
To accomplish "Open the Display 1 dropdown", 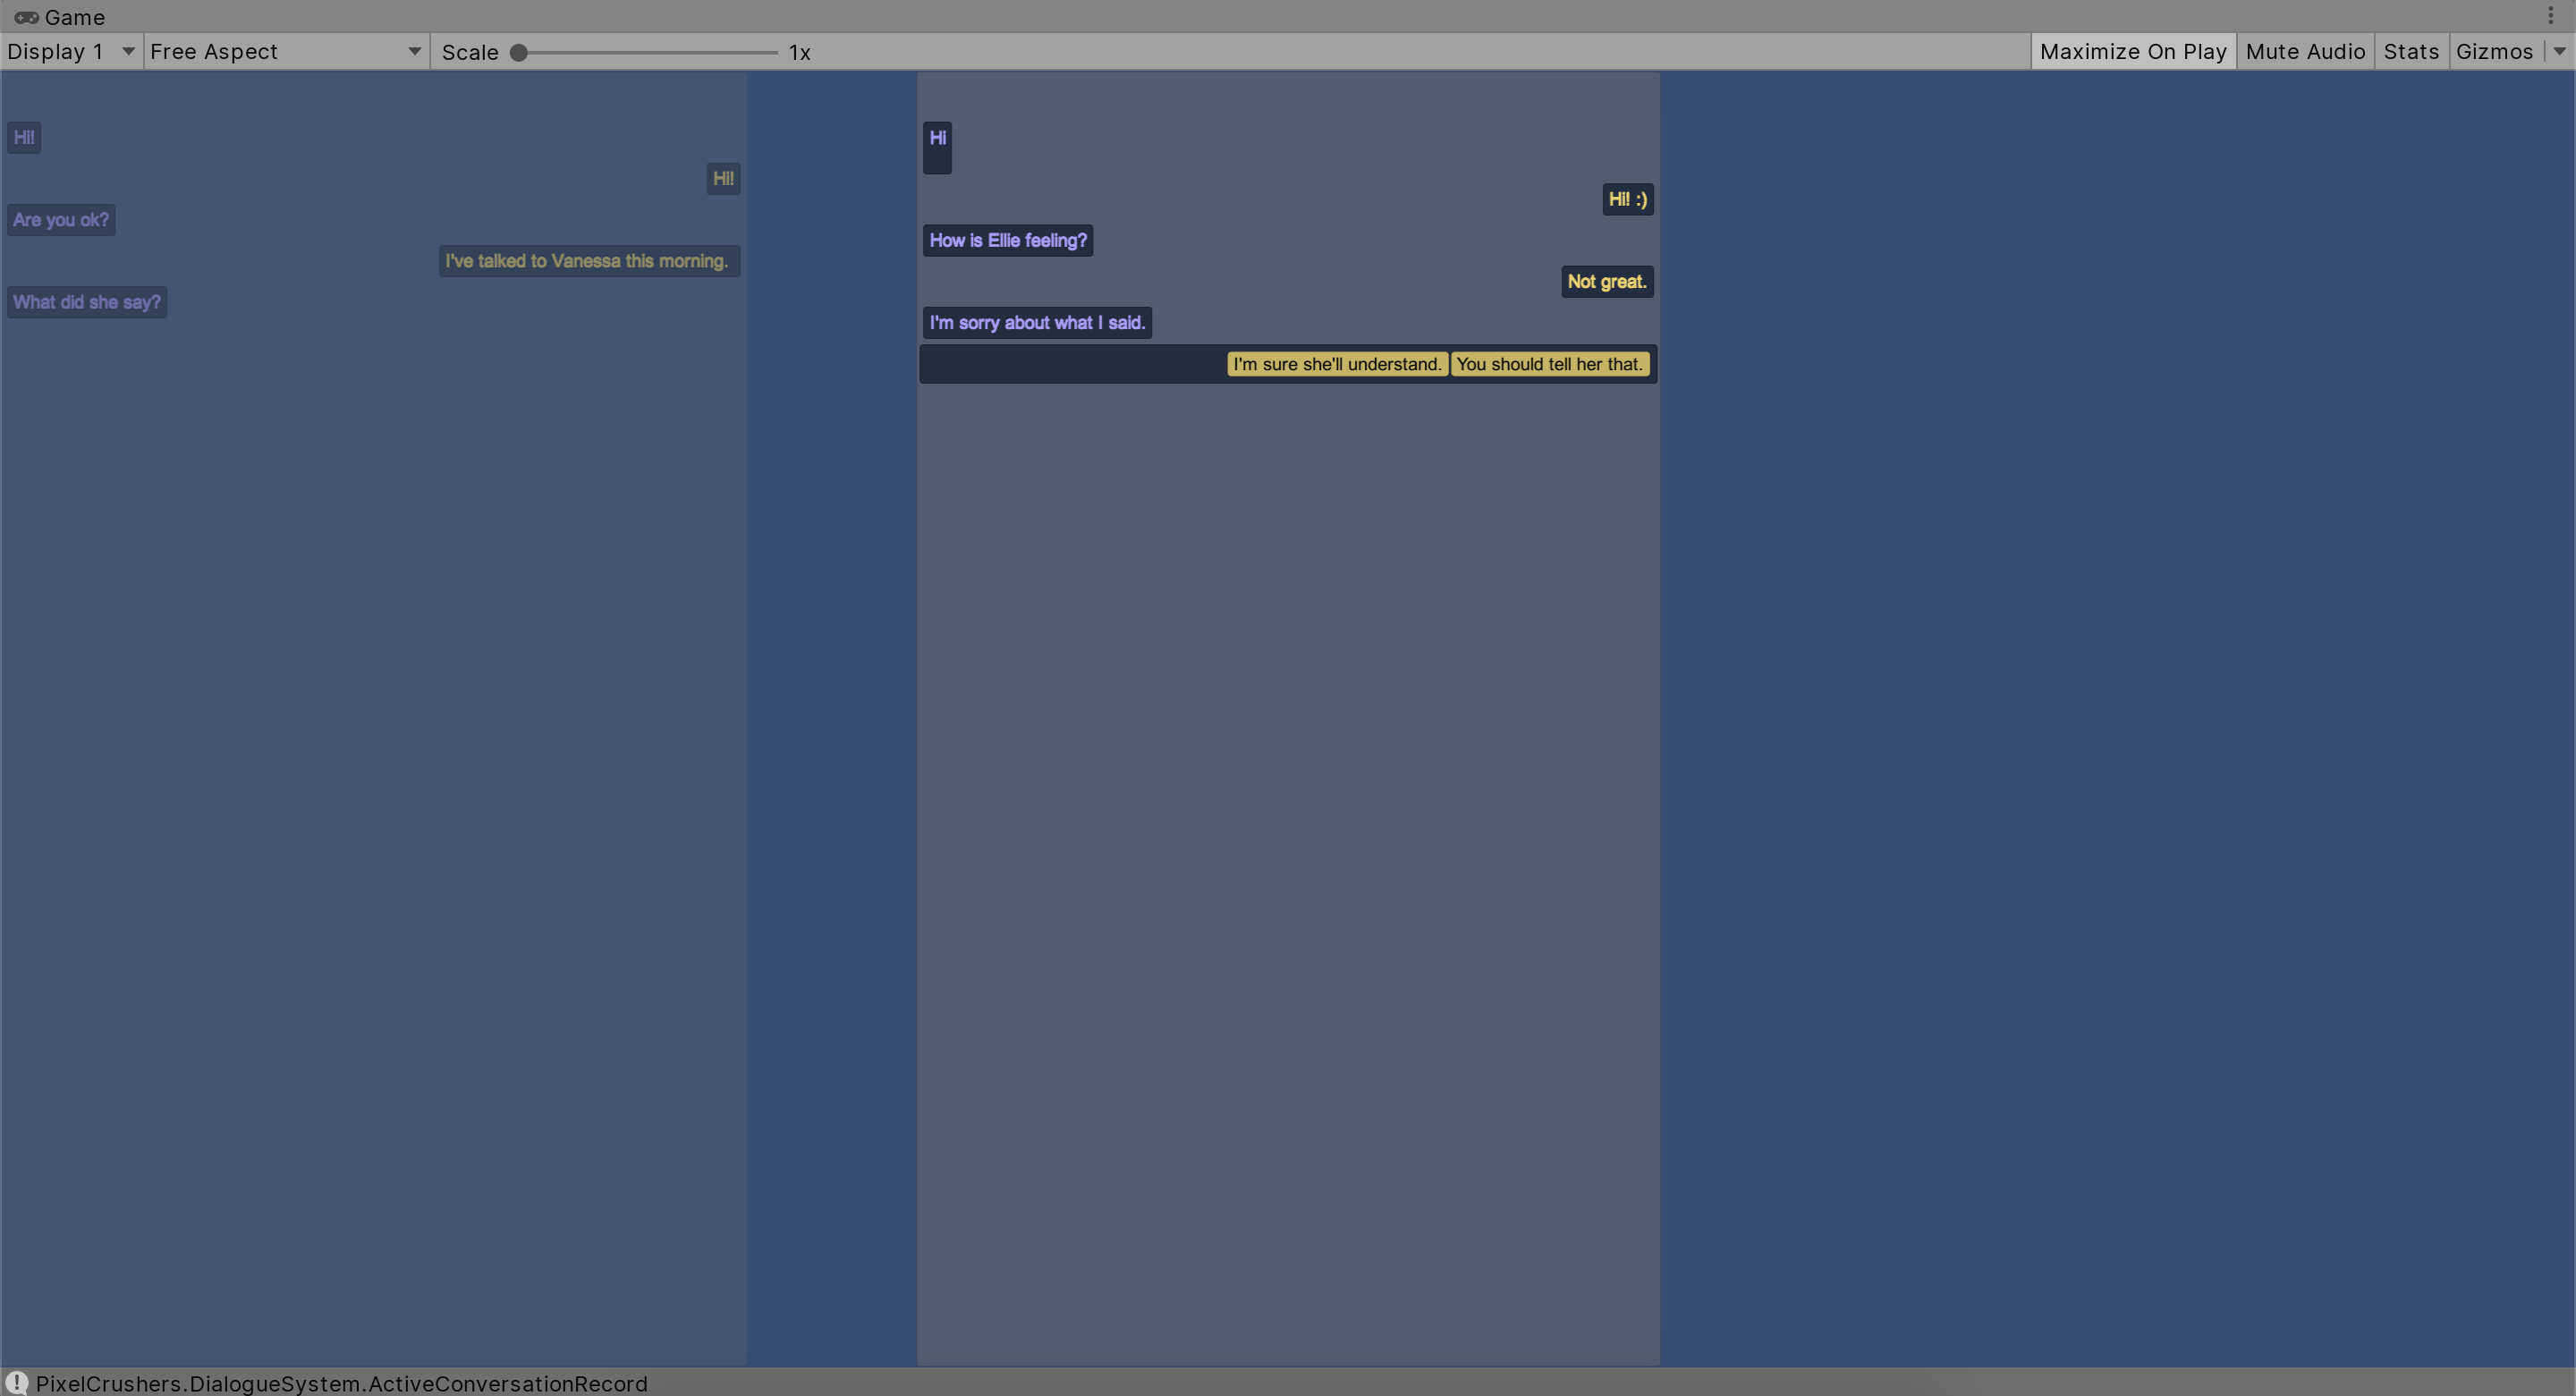I will click(x=70, y=52).
